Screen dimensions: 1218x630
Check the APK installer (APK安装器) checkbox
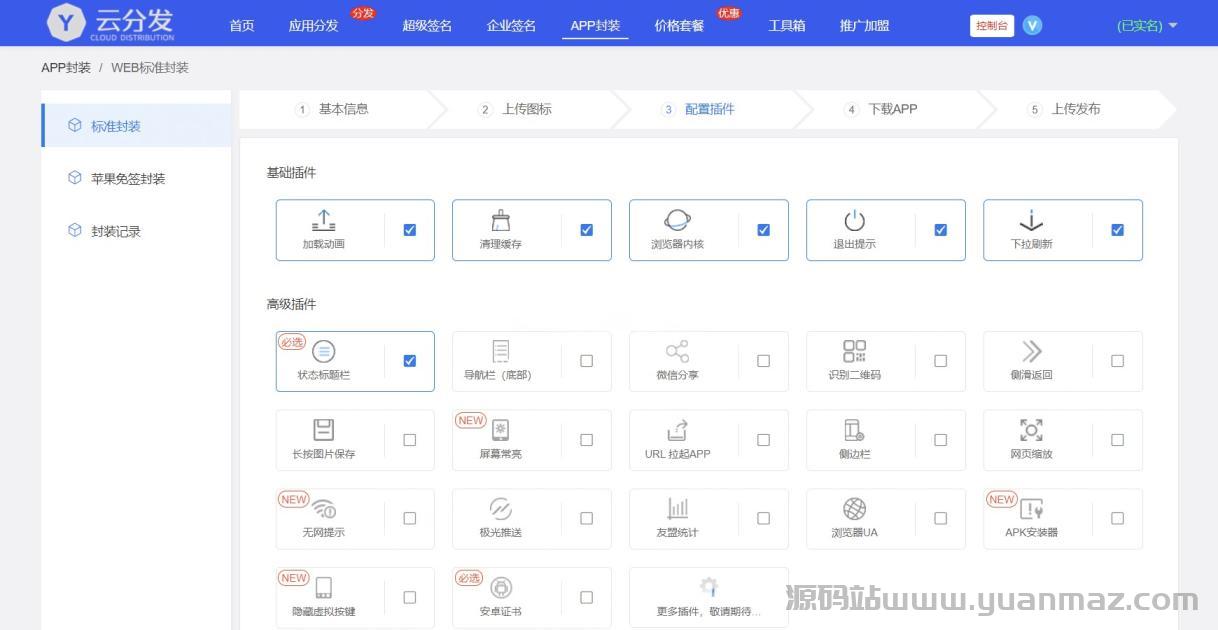[1117, 518]
